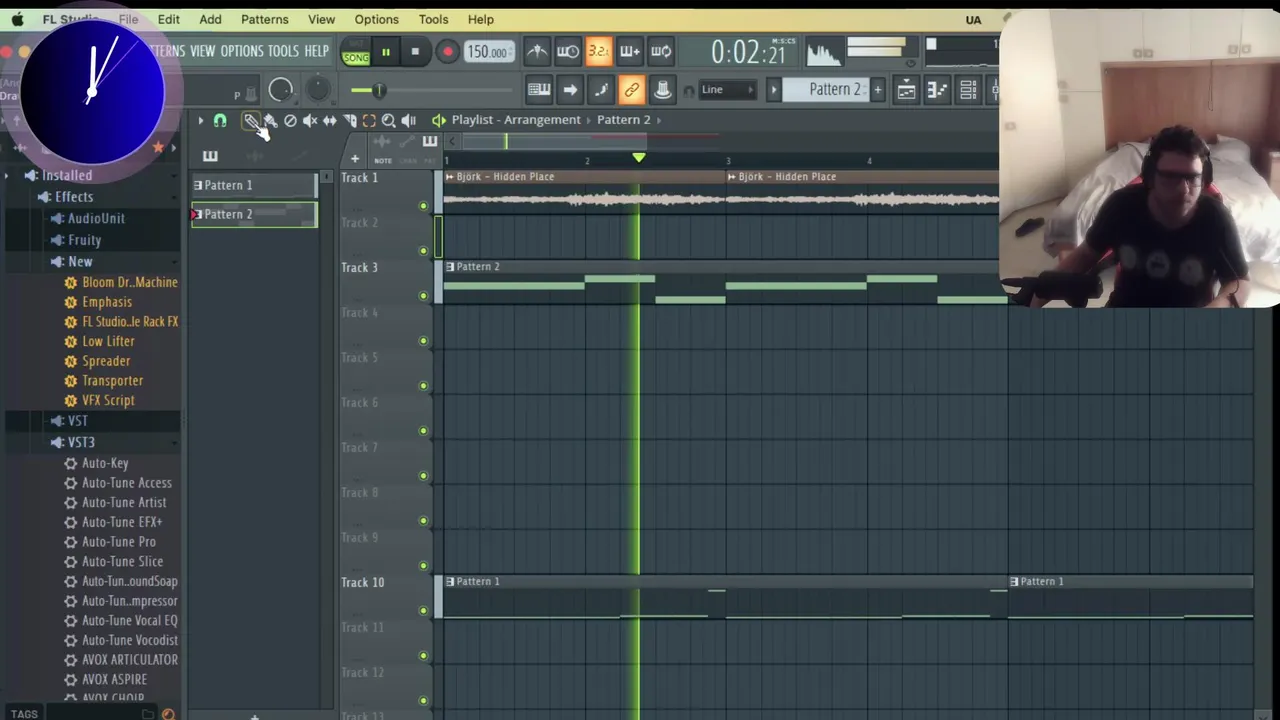
Task: Mute Track 6 with its green dot
Action: pyautogui.click(x=423, y=431)
